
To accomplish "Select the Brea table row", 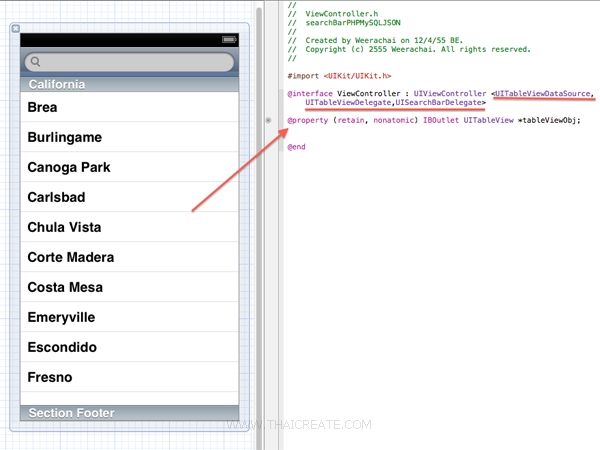I will click(x=129, y=107).
